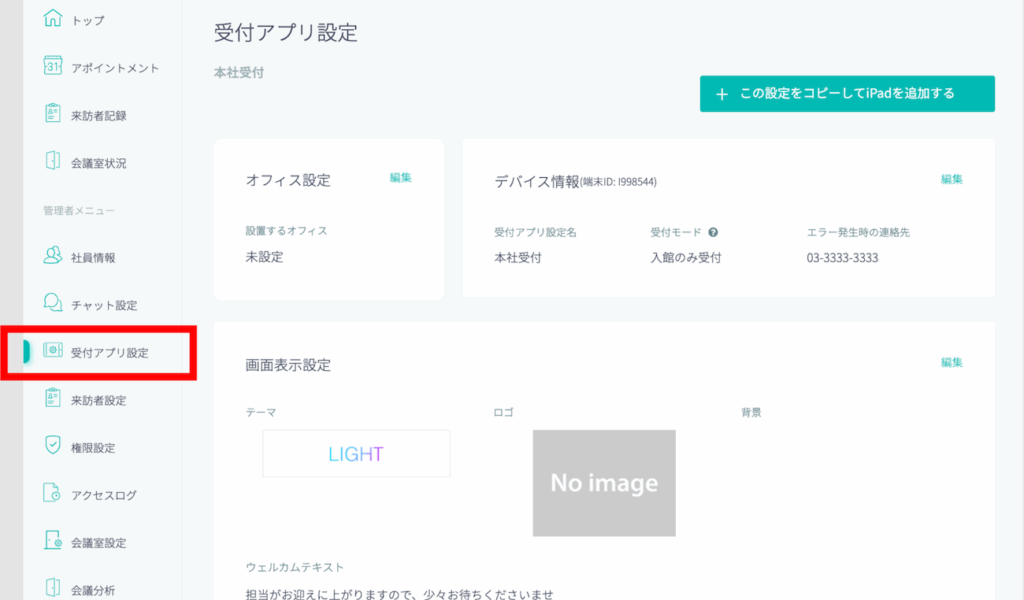Click the help icon beside 受付モード
The image size is (1024, 600).
coord(713,232)
